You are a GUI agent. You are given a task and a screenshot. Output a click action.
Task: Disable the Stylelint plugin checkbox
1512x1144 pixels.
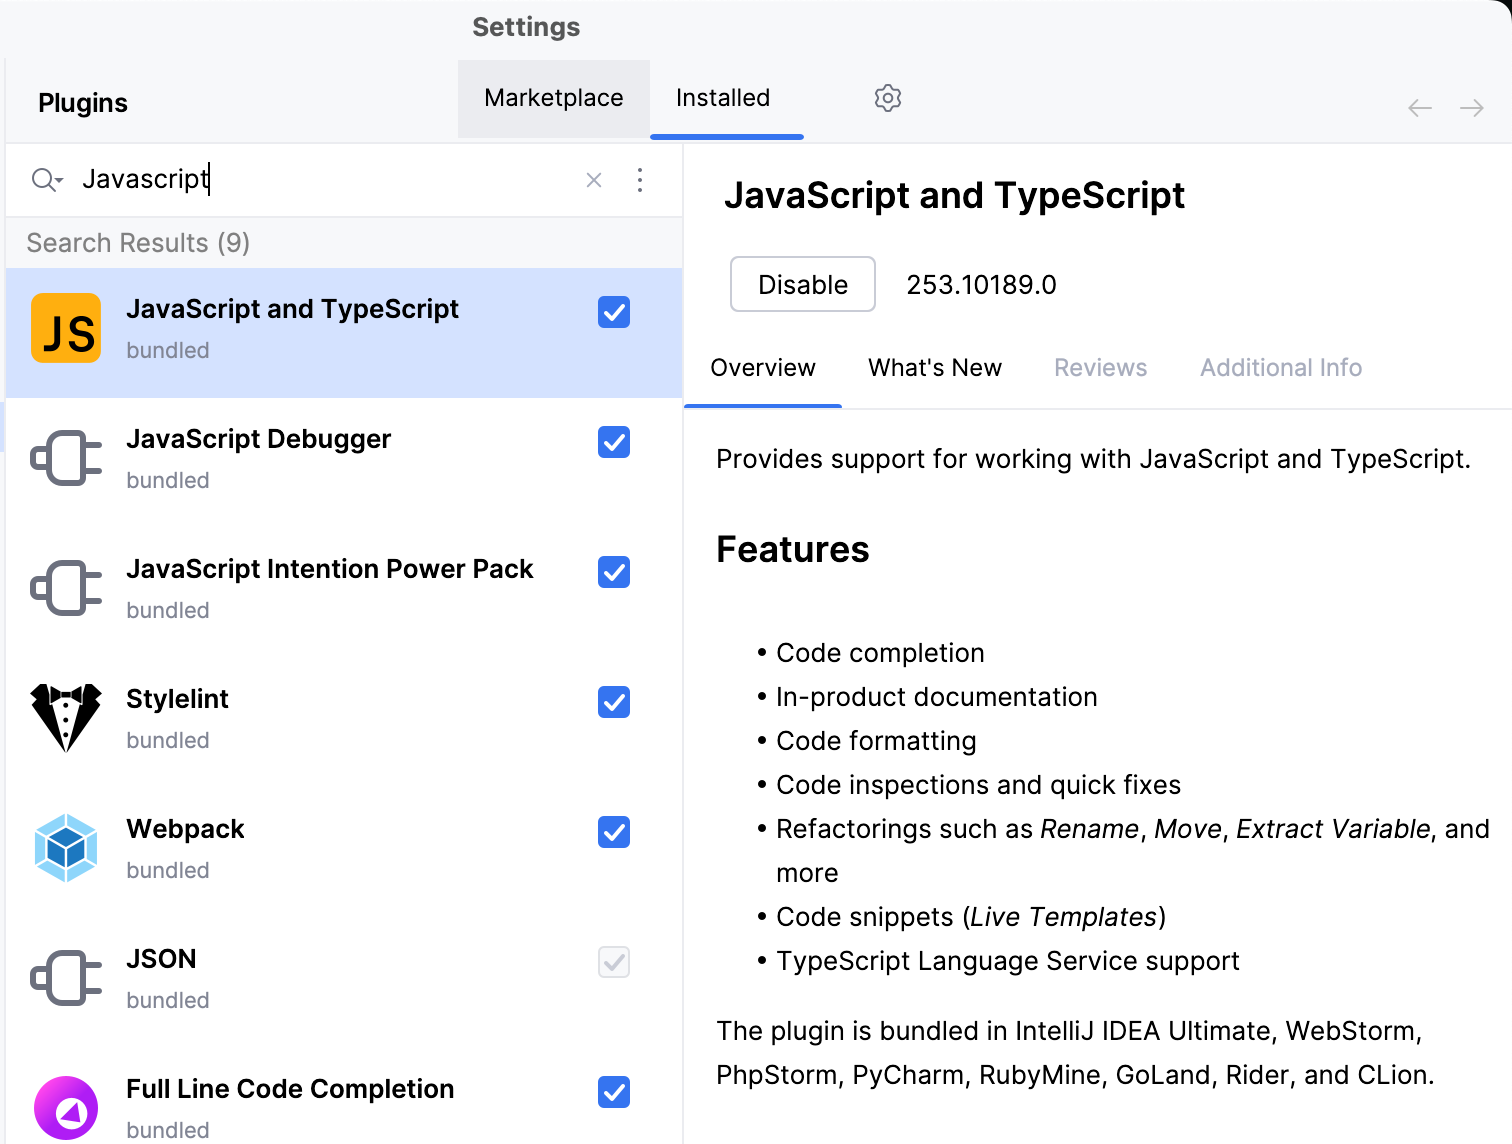pos(613,702)
